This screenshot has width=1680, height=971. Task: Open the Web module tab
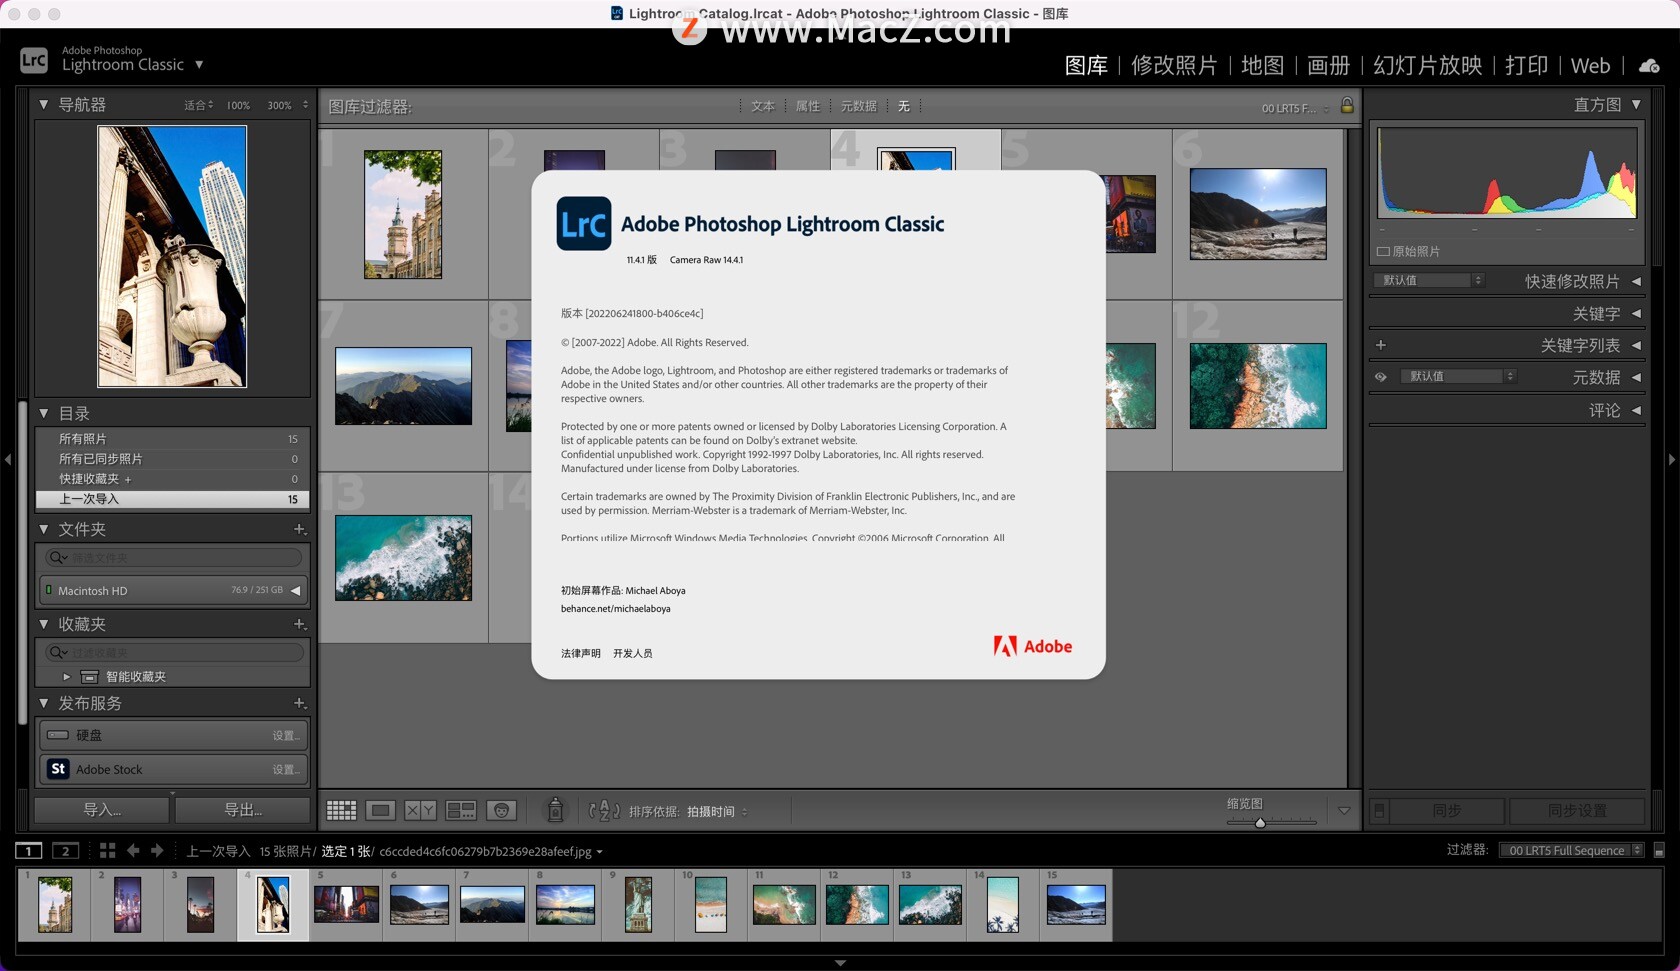tap(1590, 66)
